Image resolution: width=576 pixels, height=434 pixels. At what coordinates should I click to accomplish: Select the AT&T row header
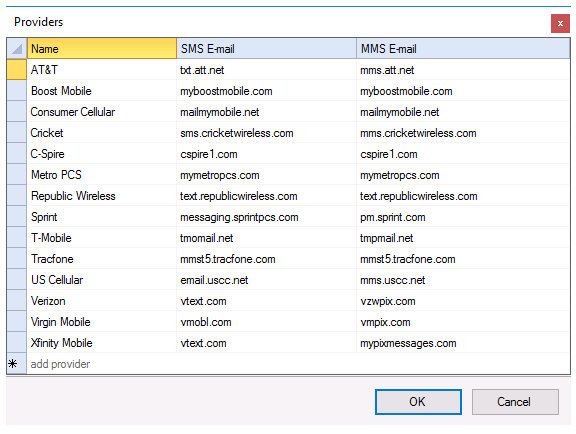[x=17, y=69]
